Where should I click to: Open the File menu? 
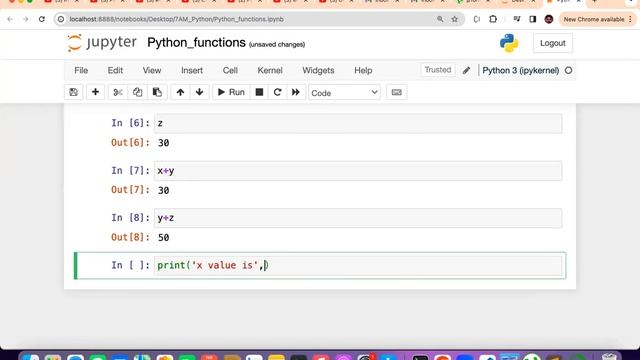[x=81, y=70]
